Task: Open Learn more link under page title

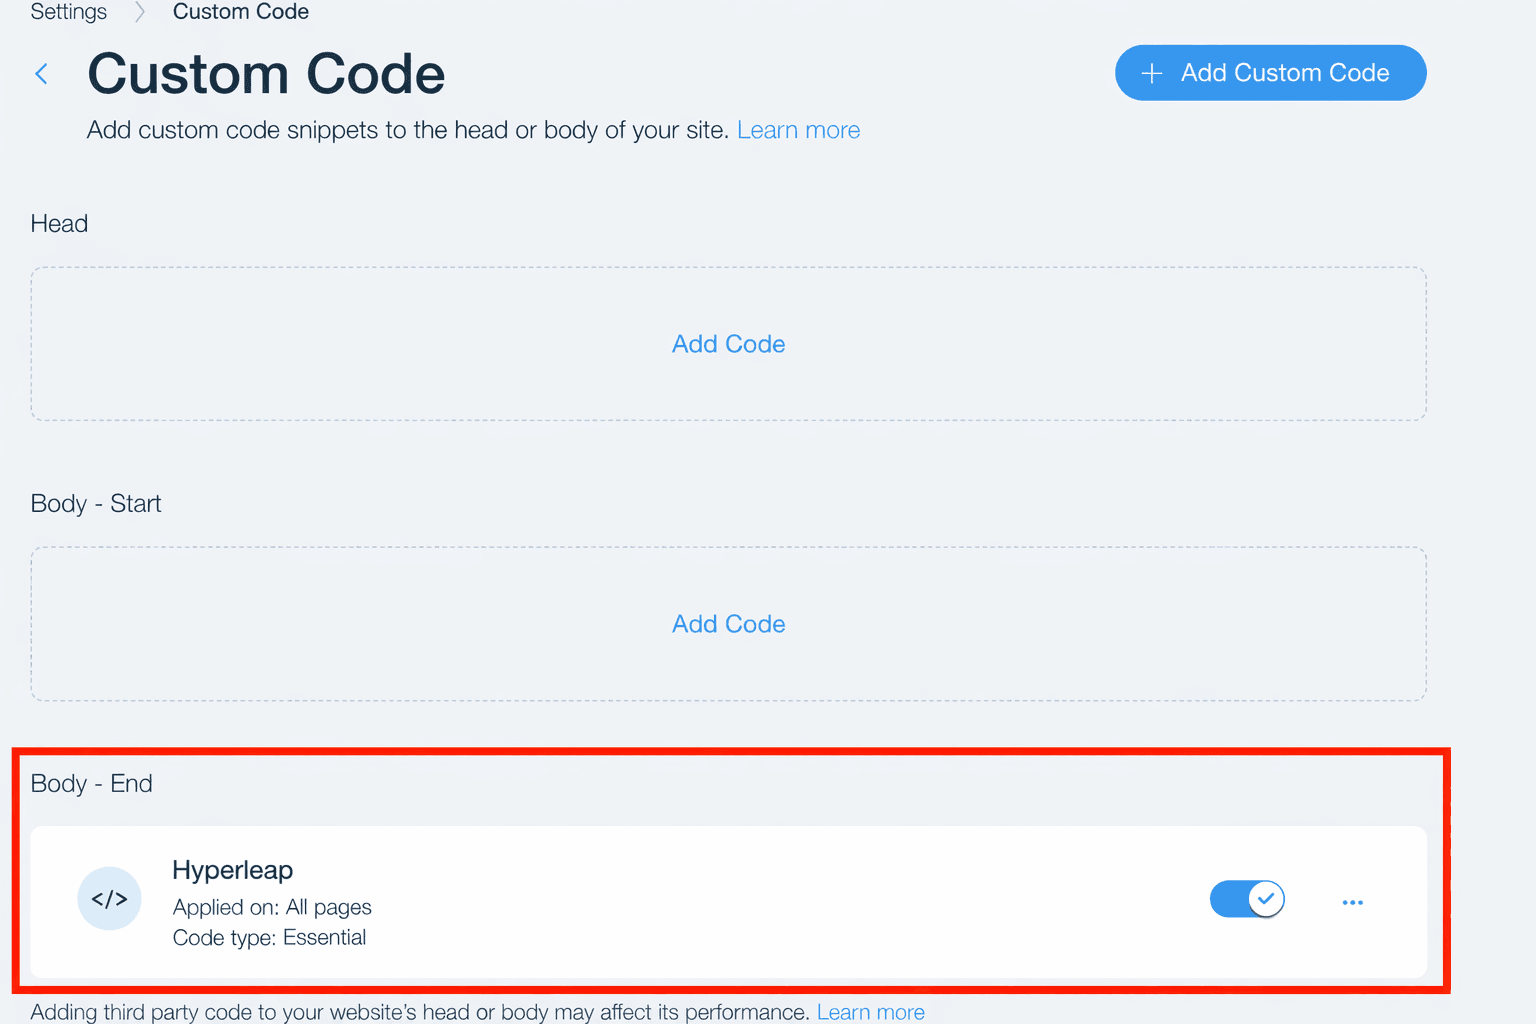Action: (x=798, y=130)
